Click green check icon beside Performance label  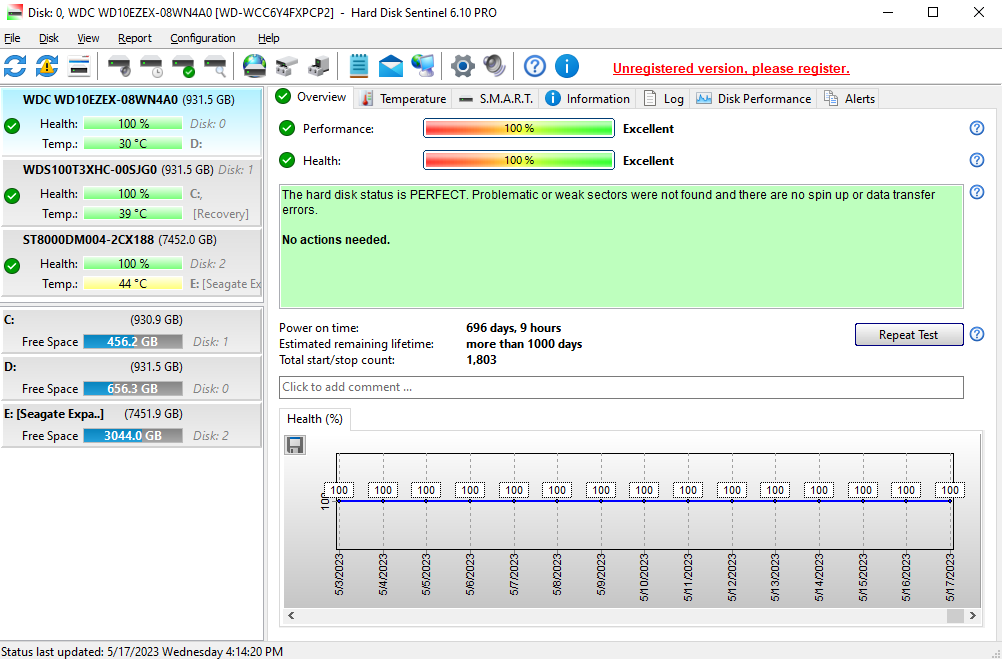(287, 128)
